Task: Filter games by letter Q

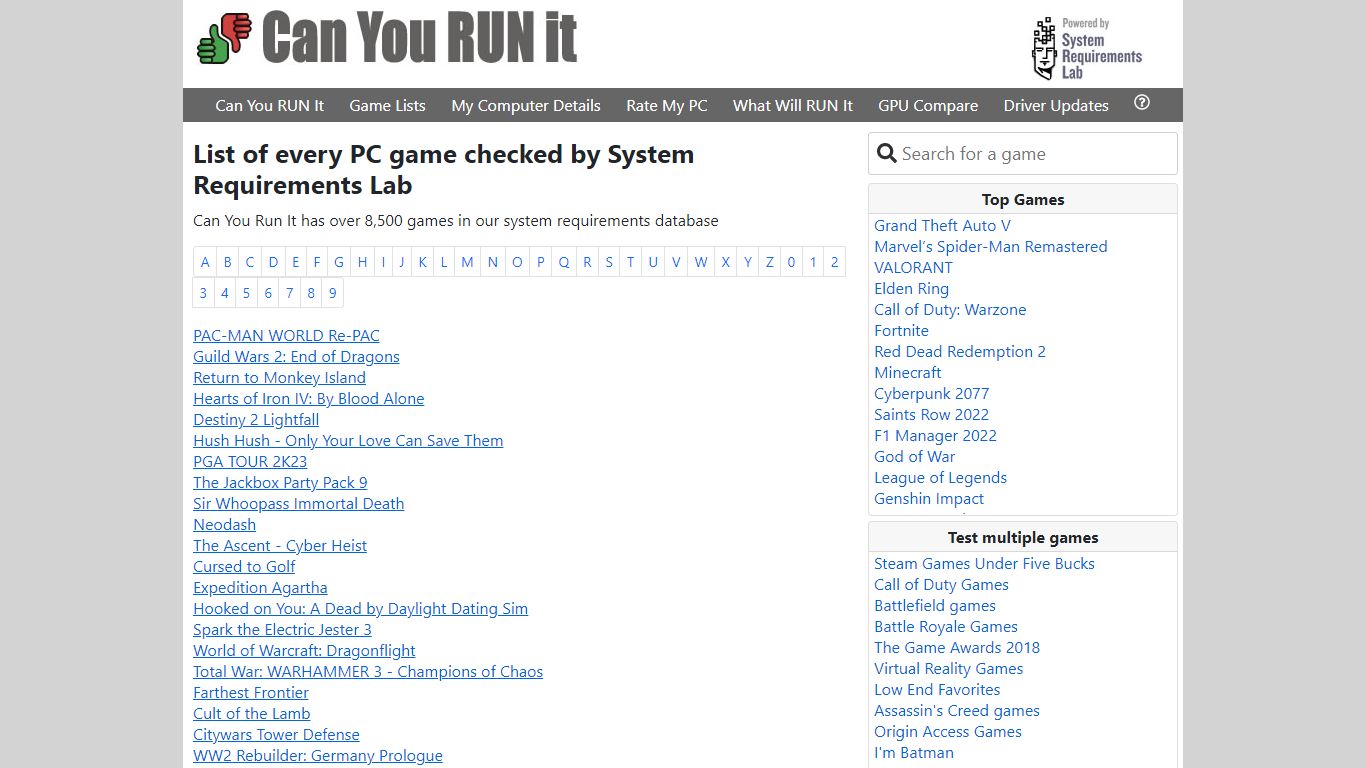Action: point(564,262)
